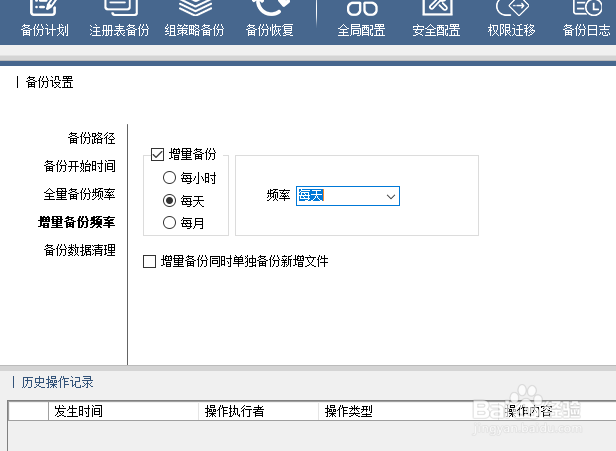This screenshot has height=451, width=616.
Task: Open the 备份计划 backup plan icon
Action: [x=44, y=19]
